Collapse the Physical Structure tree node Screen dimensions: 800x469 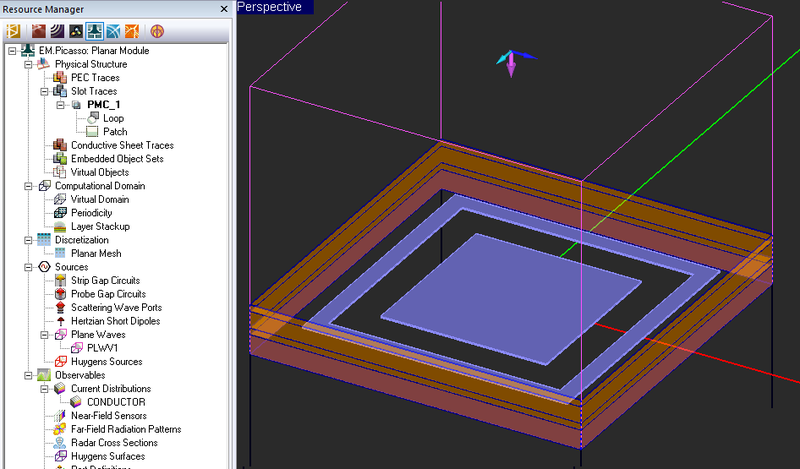[x=29, y=64]
